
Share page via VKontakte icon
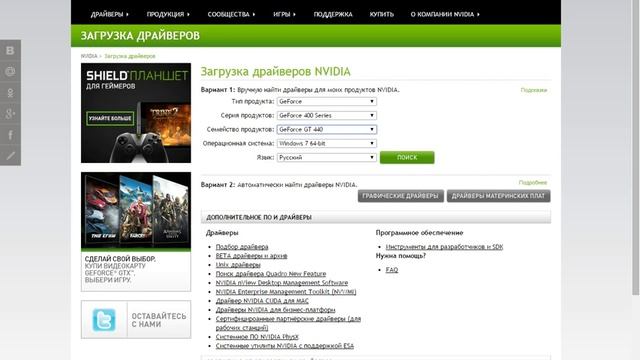click(10, 50)
